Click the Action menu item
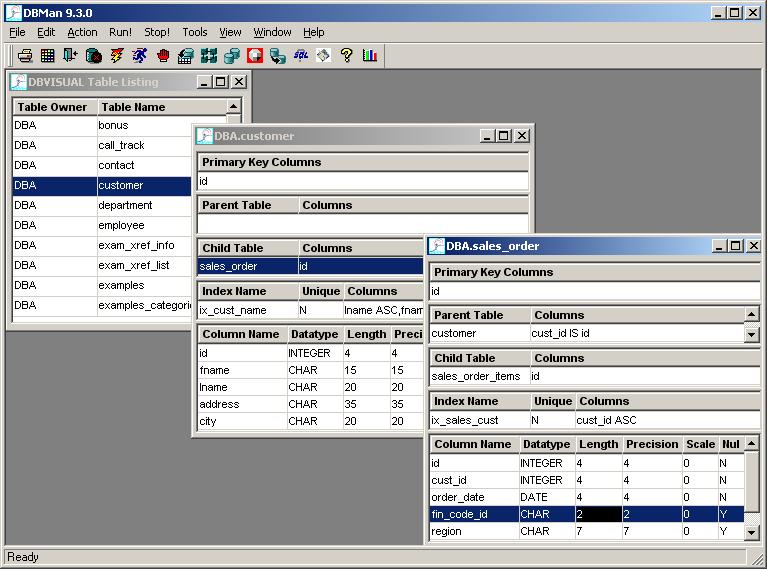Screen dimensions: 767x569 coord(82,32)
